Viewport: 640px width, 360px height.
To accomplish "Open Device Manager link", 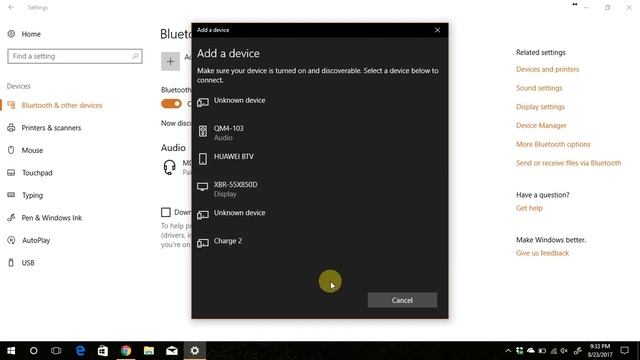I will pos(541,126).
